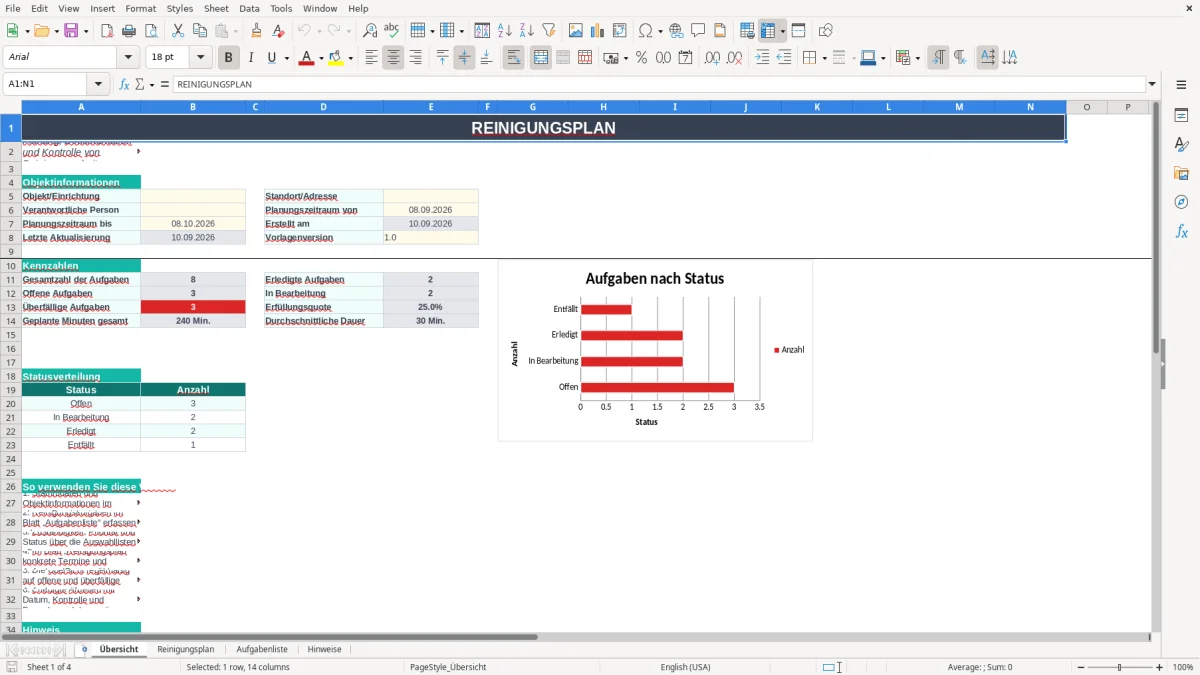This screenshot has width=1200, height=675.
Task: Open Print Preview from toolbar
Action: (150, 31)
